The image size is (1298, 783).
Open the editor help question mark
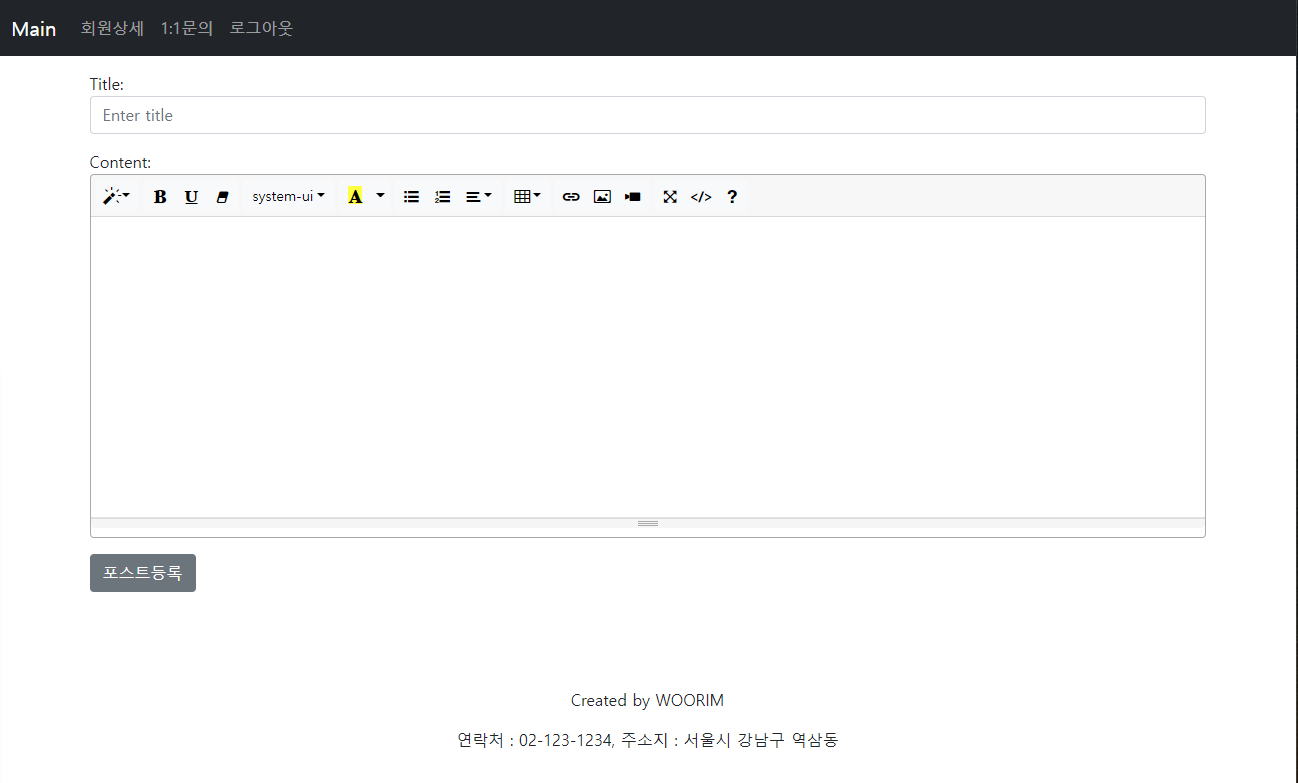[x=732, y=196]
